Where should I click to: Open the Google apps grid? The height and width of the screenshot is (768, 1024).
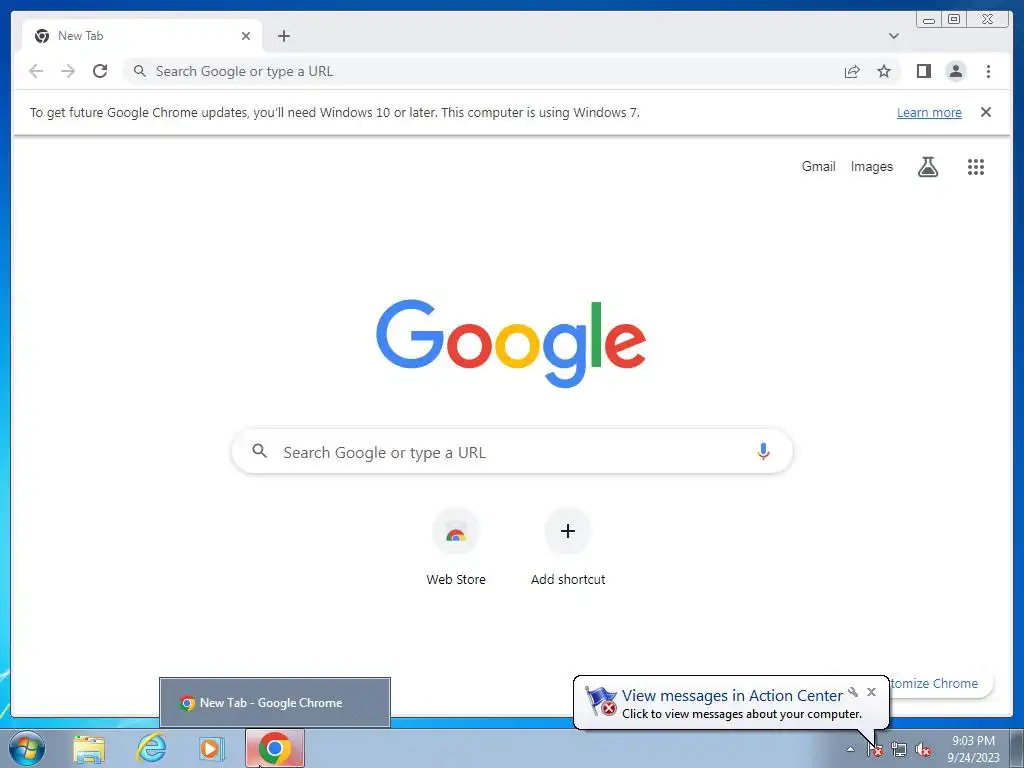tap(976, 167)
